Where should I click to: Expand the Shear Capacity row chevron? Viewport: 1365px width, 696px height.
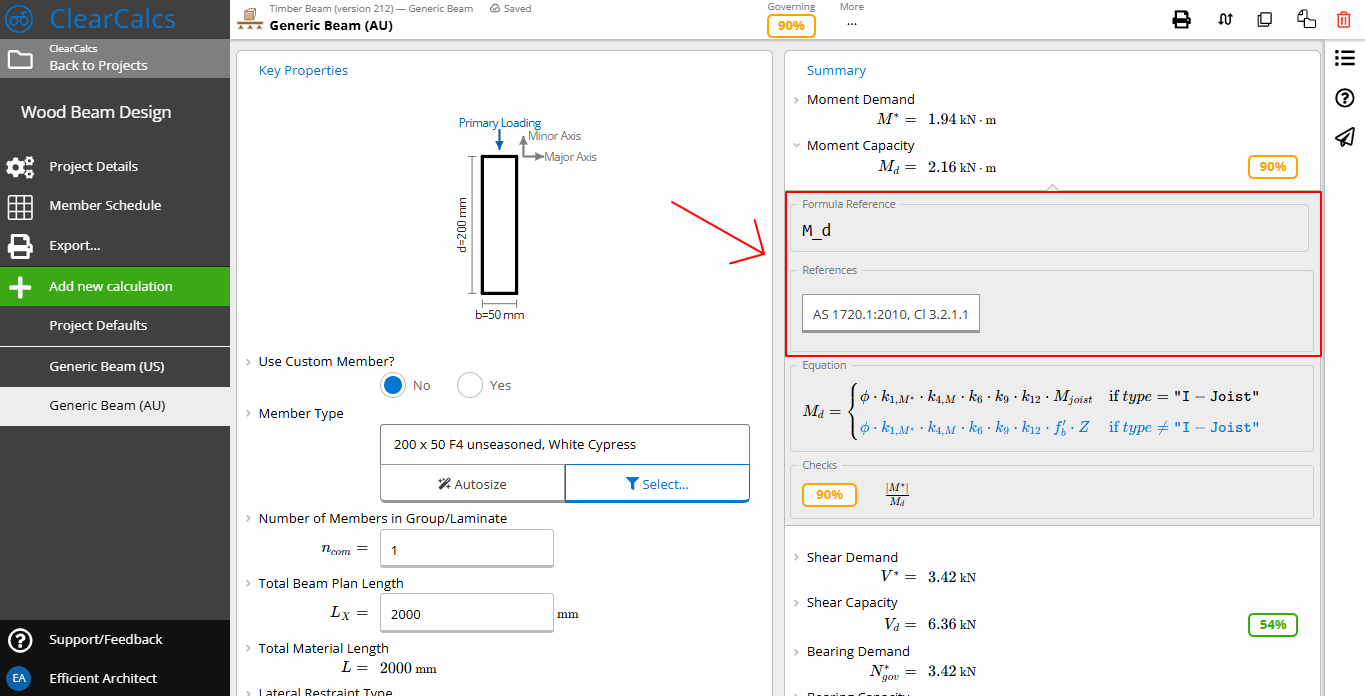(796, 603)
